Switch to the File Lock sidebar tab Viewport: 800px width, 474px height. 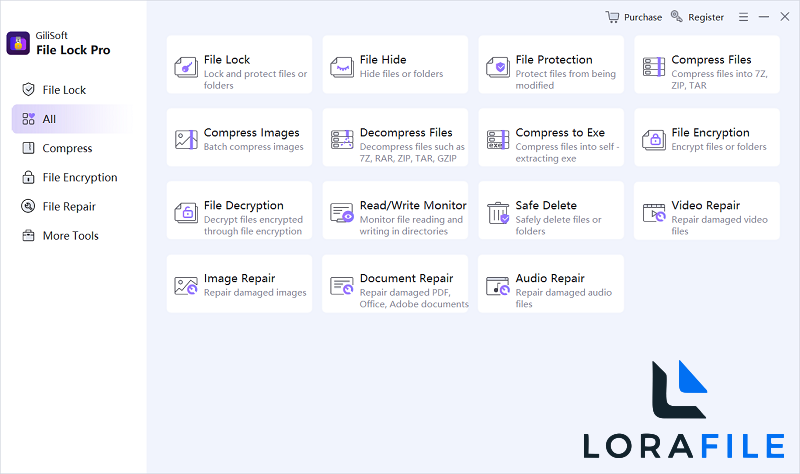tap(73, 90)
